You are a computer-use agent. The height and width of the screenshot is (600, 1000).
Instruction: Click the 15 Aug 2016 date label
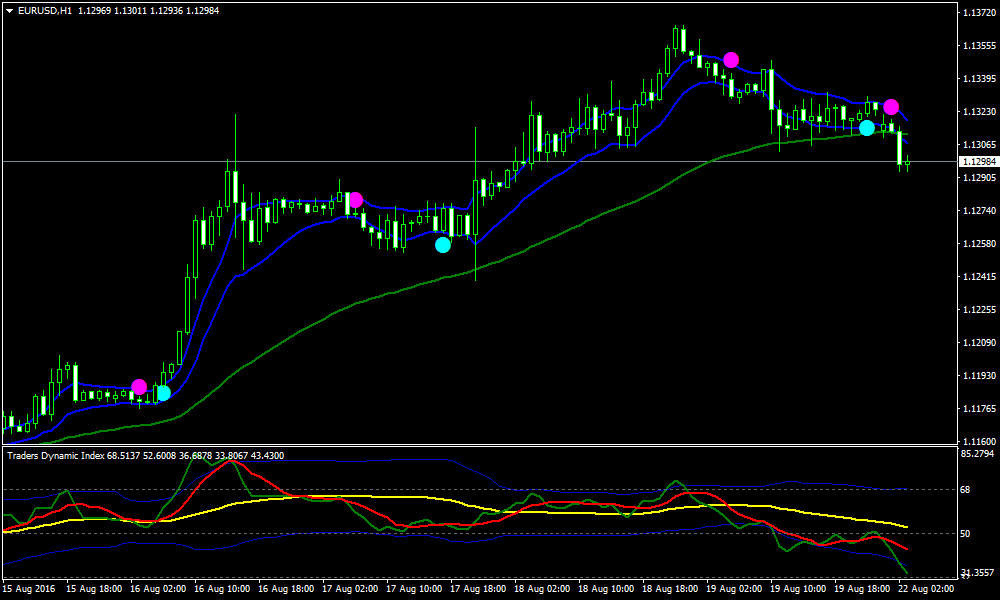point(27,590)
